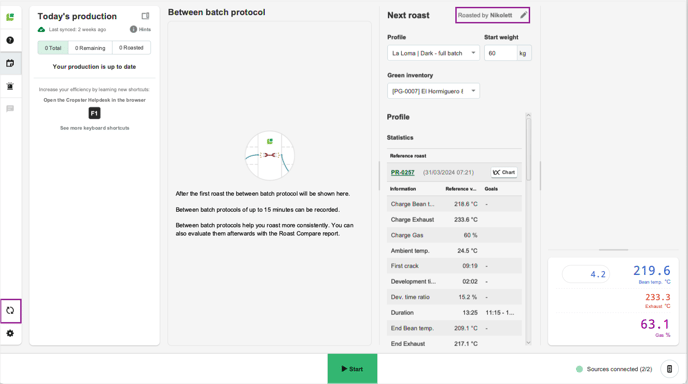The height and width of the screenshot is (384, 688).
Task: Click the sync refresh icon in sidebar
Action: point(10,311)
